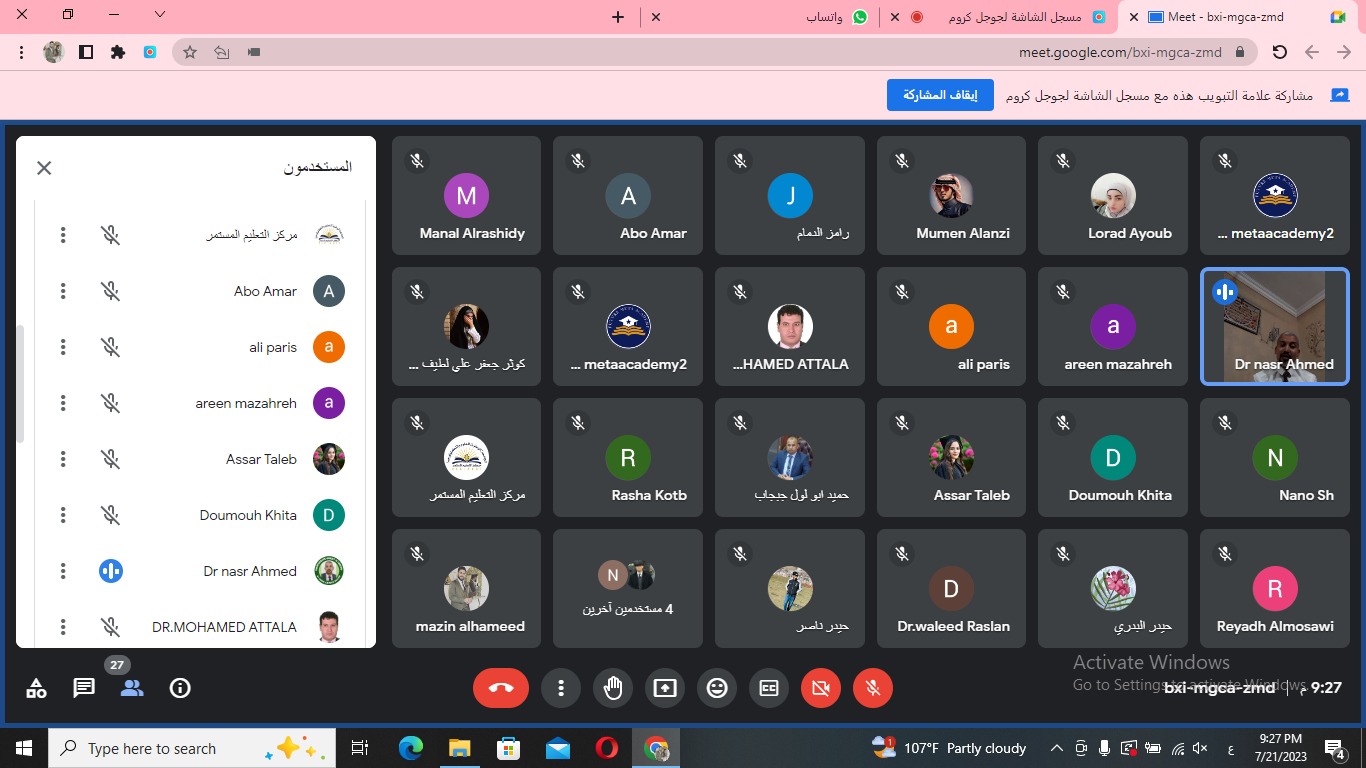Close the participants side panel
Viewport: 1366px width, 768px height.
[x=44, y=168]
